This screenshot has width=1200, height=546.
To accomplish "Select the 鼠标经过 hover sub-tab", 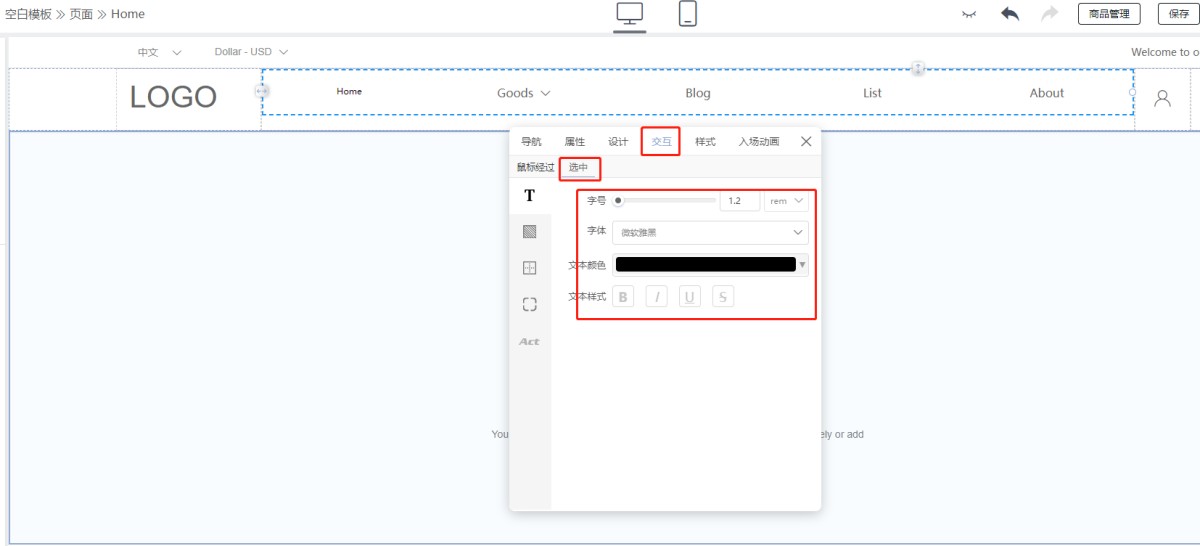I will (x=535, y=168).
